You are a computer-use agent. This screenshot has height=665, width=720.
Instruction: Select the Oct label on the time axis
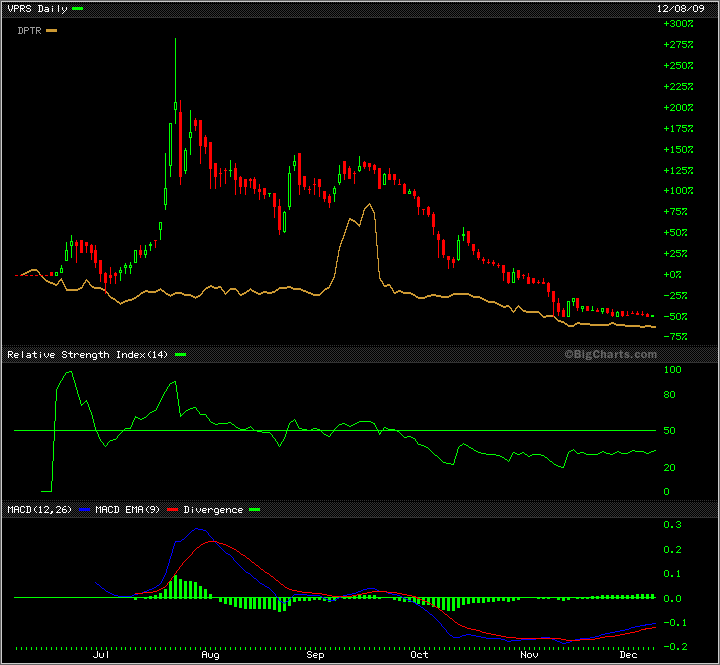420,655
